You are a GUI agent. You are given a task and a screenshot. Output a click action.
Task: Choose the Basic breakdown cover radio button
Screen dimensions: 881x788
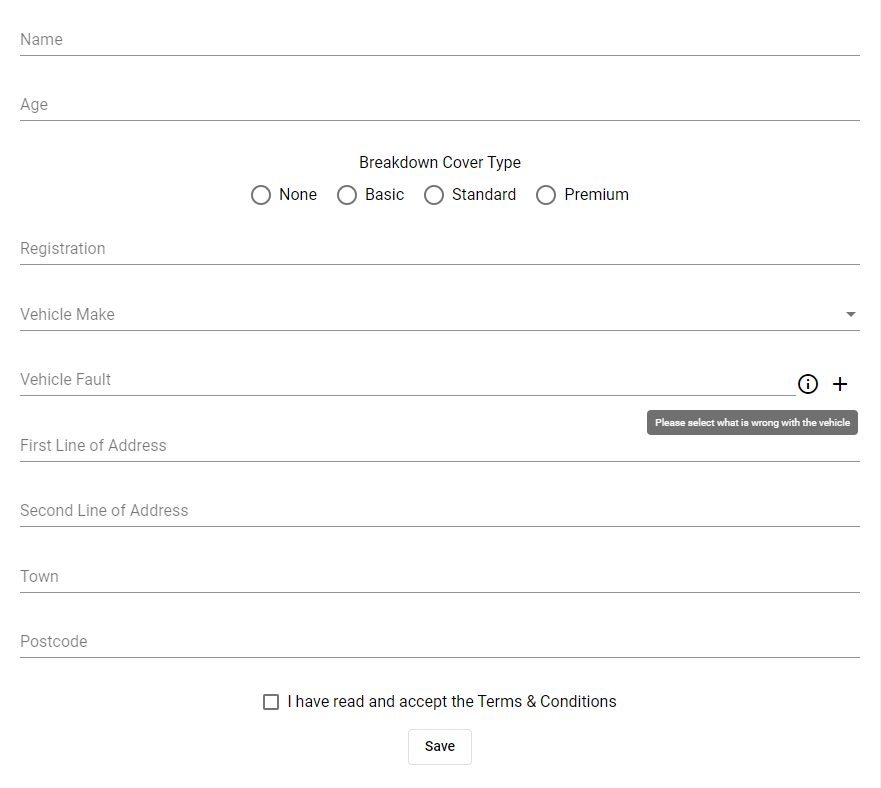pyautogui.click(x=347, y=195)
